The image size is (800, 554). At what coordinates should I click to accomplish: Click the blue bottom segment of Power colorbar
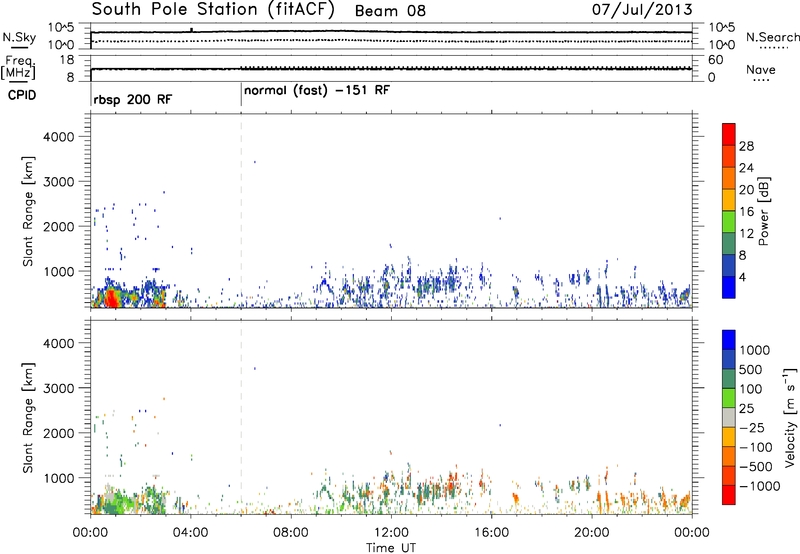point(729,287)
